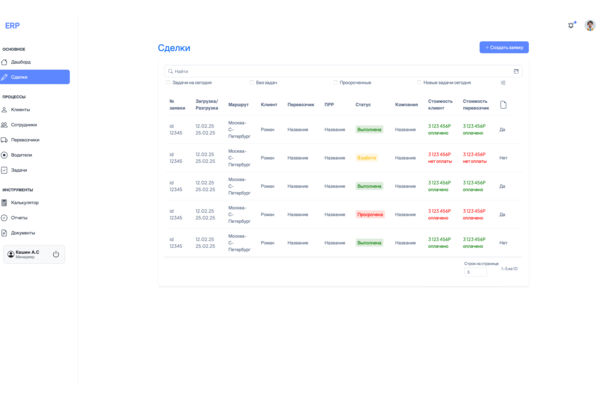Open the Сделки sidebar item
Viewport: 600px width, 400px height.
[x=35, y=77]
